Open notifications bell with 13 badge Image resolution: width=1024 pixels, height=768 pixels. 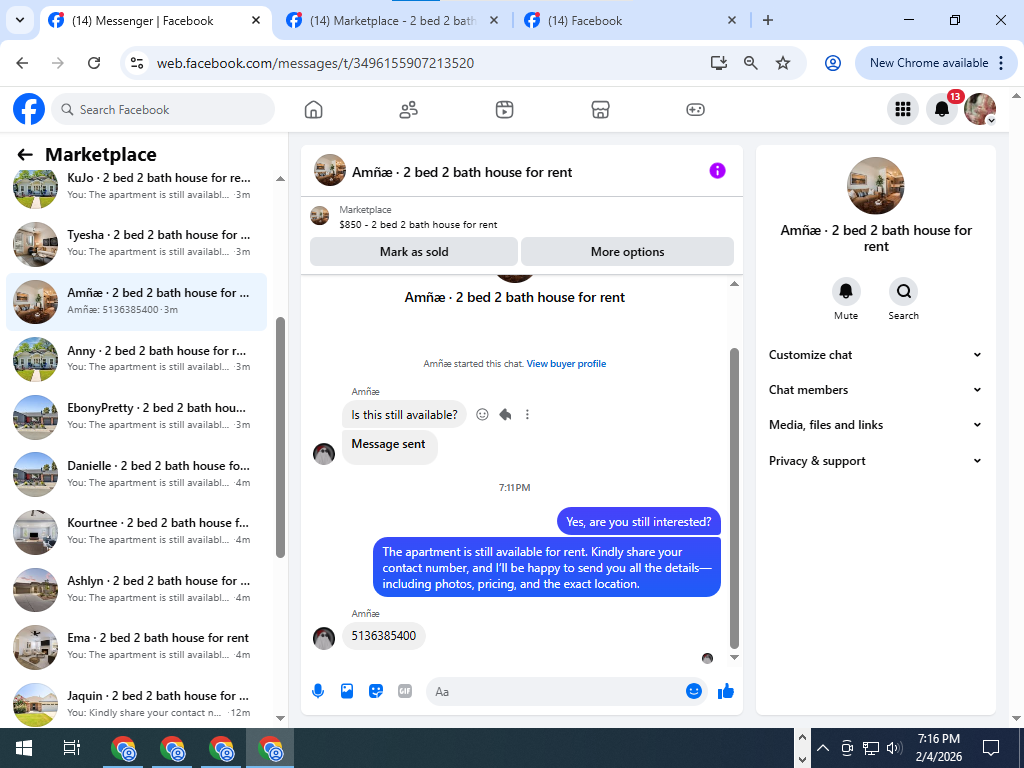coord(942,109)
